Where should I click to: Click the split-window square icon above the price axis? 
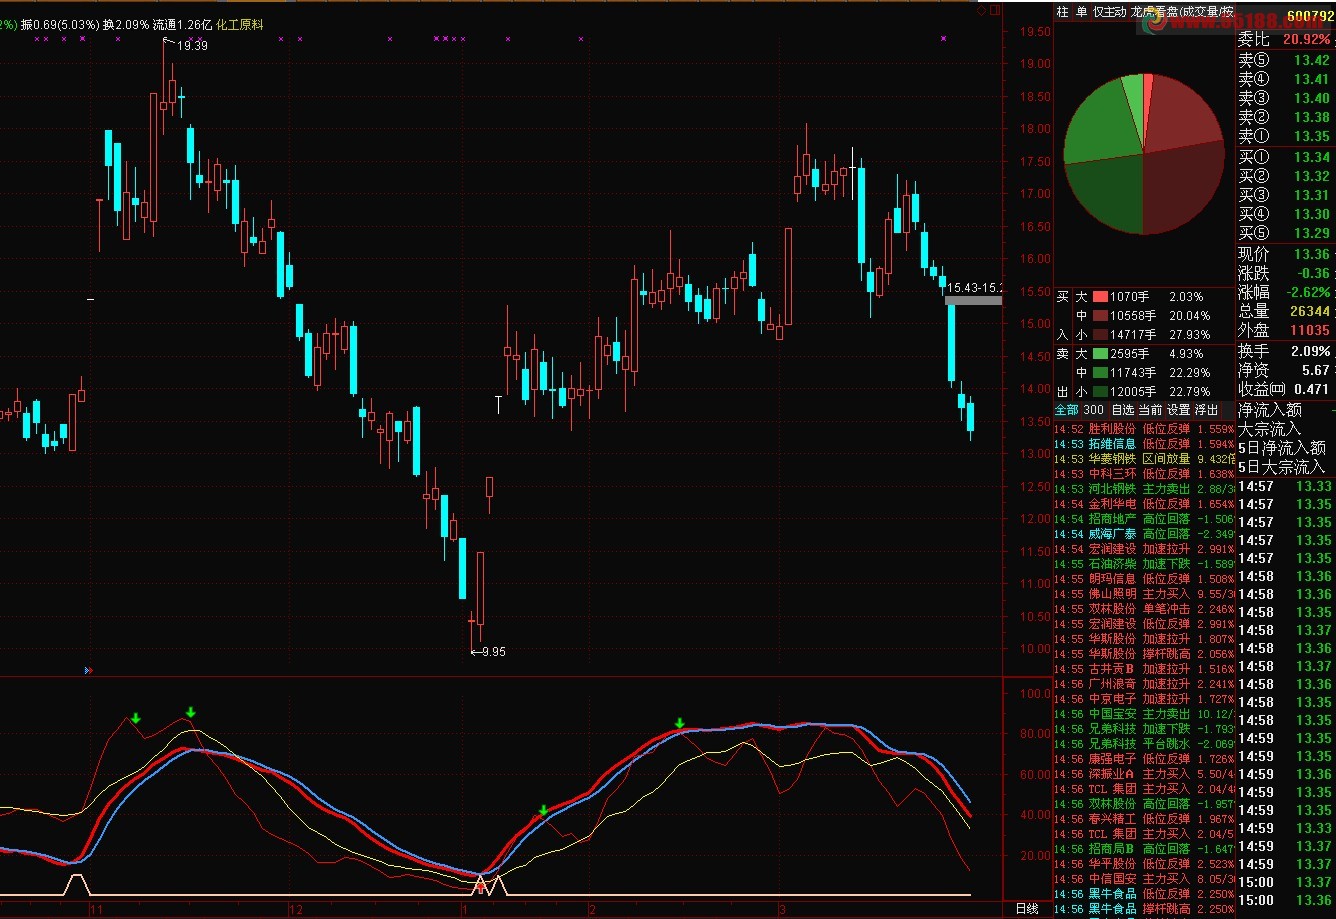[x=995, y=11]
